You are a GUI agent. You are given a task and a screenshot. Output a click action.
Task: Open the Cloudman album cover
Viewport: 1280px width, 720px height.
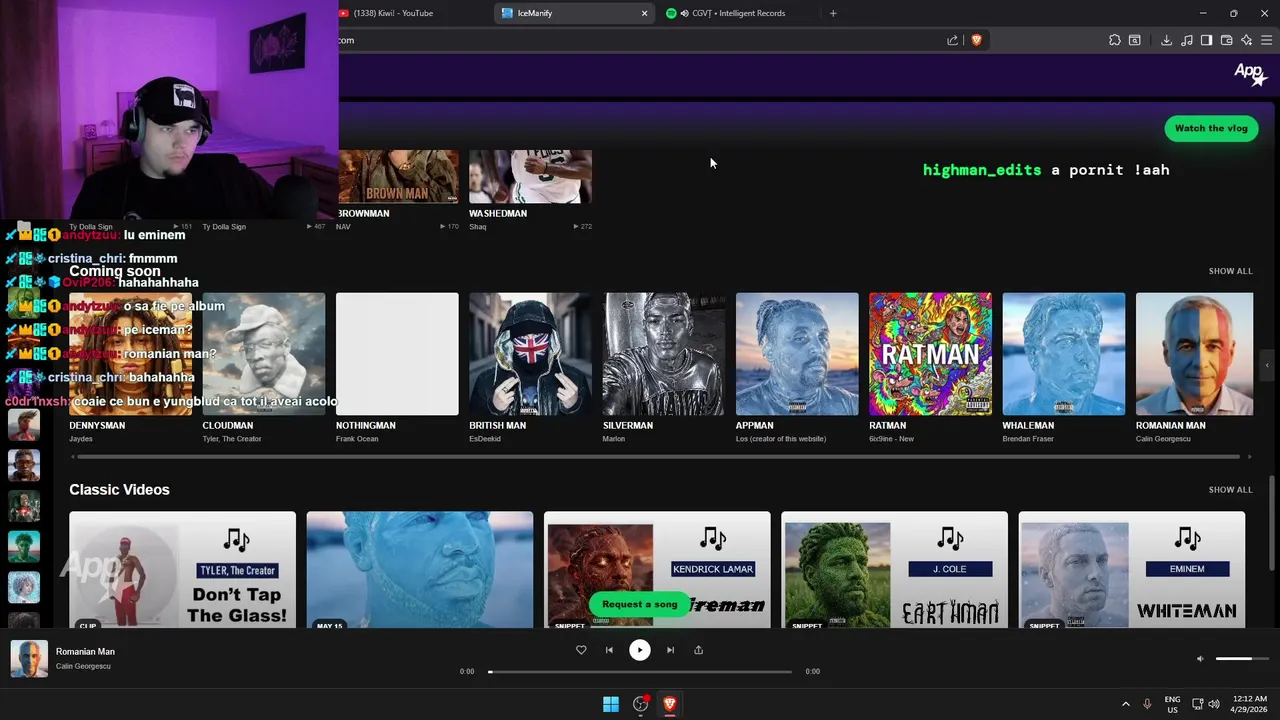pos(264,354)
